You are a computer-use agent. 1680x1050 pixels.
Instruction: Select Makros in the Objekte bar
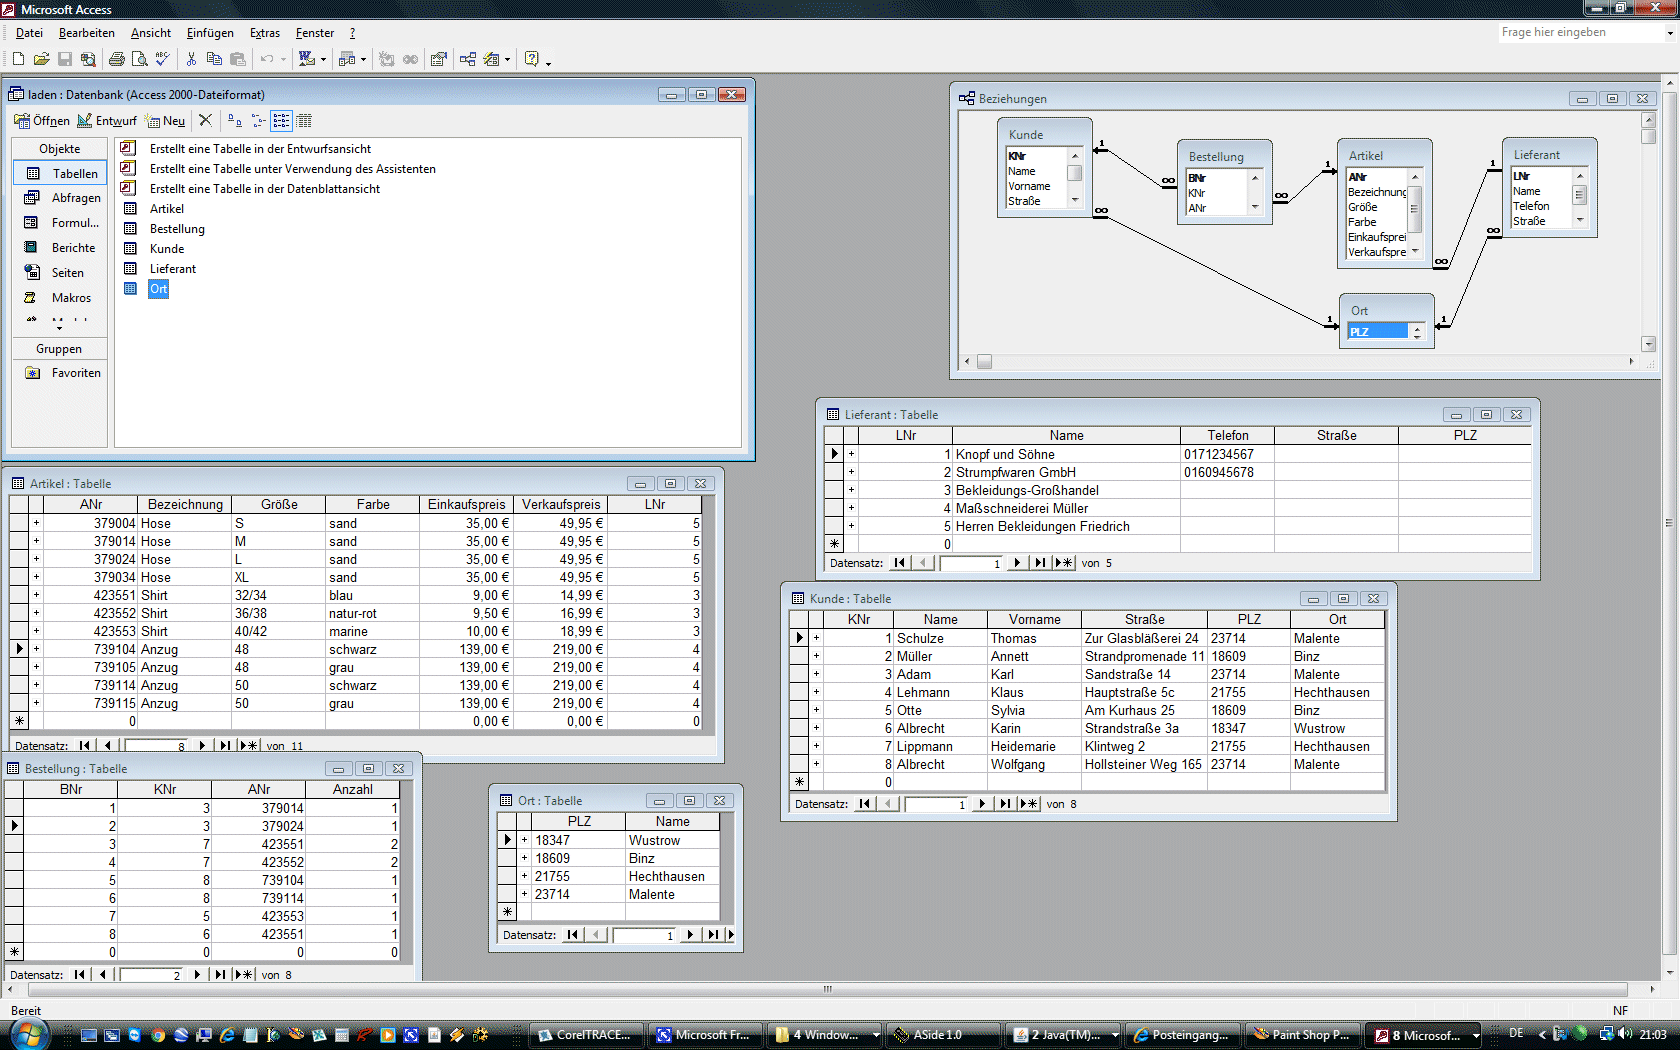60,298
